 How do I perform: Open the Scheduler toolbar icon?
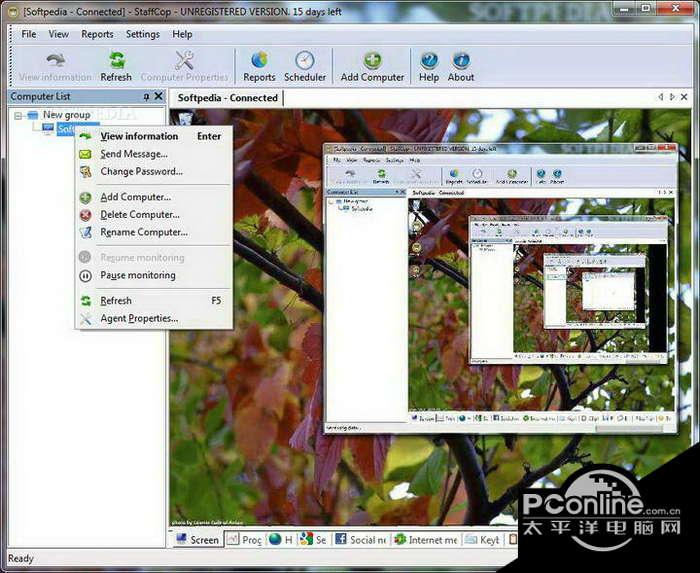[305, 67]
